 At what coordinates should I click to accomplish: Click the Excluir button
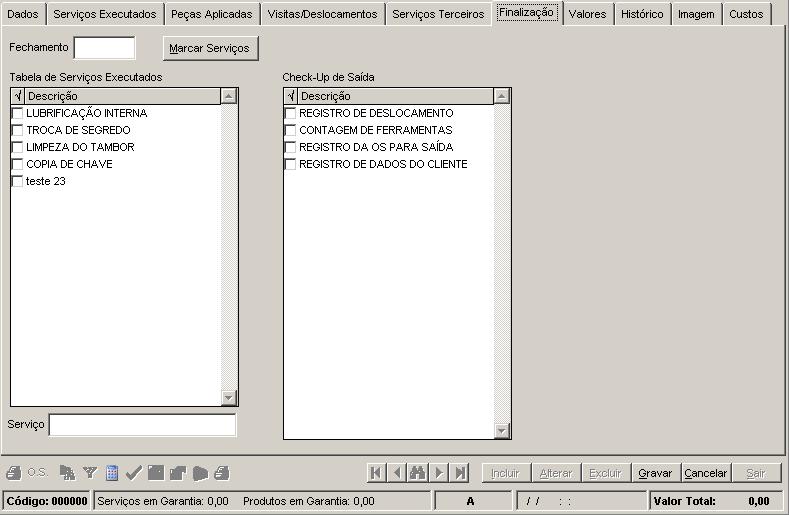coord(605,473)
